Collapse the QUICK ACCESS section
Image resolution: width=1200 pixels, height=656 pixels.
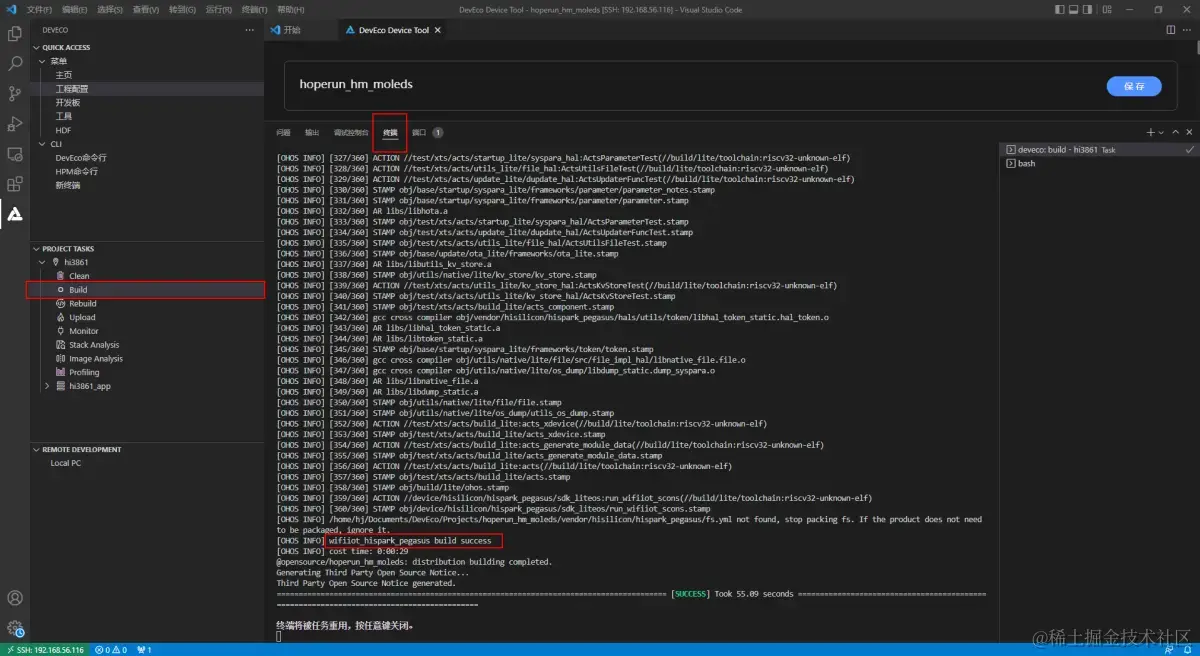[x=37, y=47]
